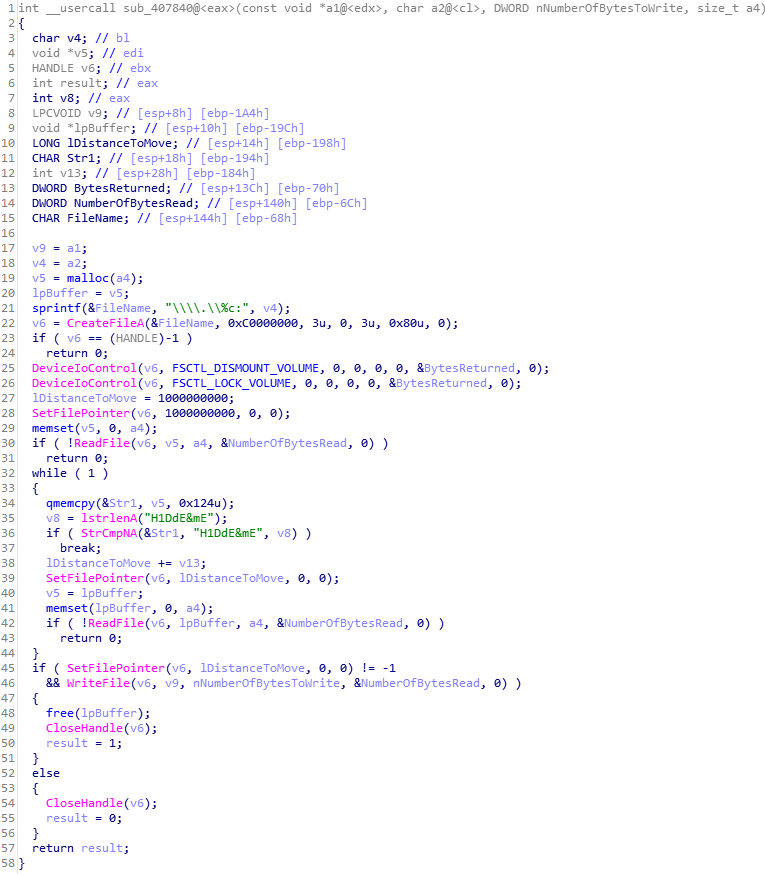This screenshot has height=874, width=765.
Task: Select the 'return result;' statement
Action: click(81, 848)
